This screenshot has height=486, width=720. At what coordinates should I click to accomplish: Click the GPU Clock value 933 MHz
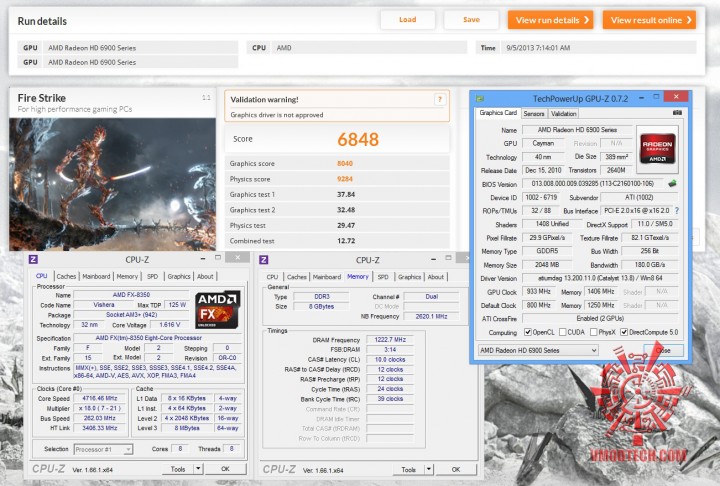(538, 292)
